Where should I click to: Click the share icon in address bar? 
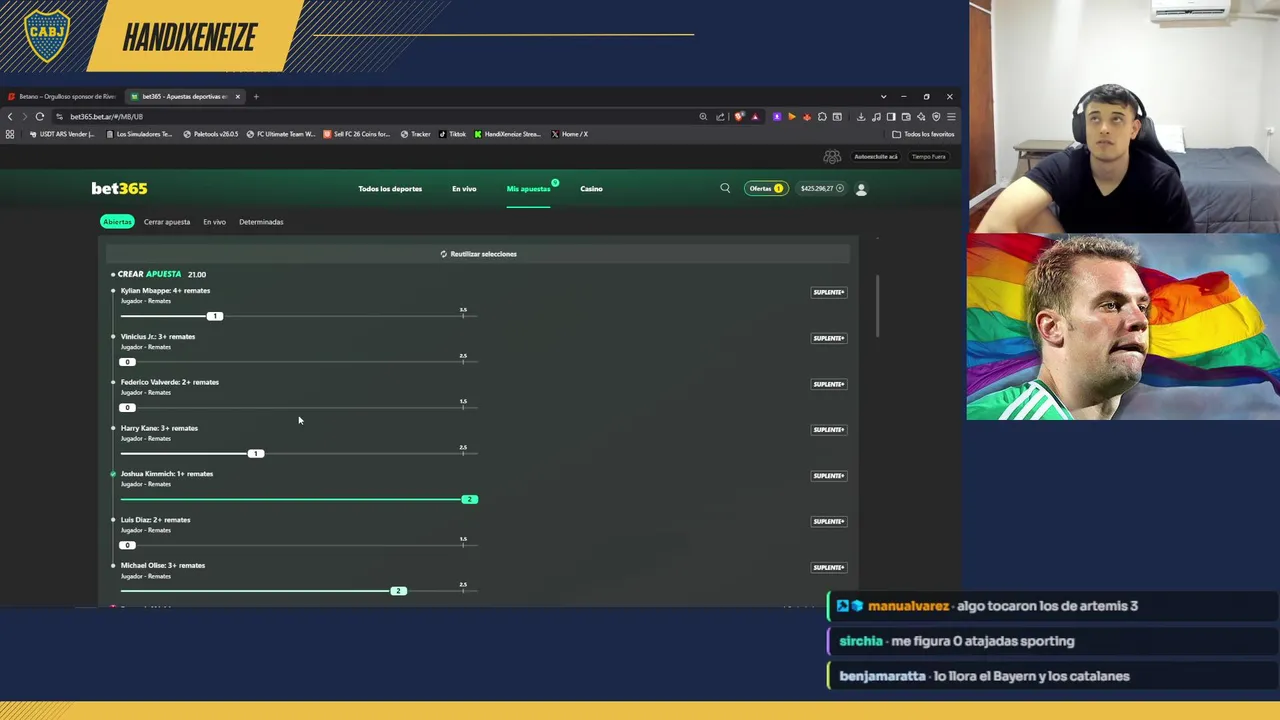pos(720,117)
